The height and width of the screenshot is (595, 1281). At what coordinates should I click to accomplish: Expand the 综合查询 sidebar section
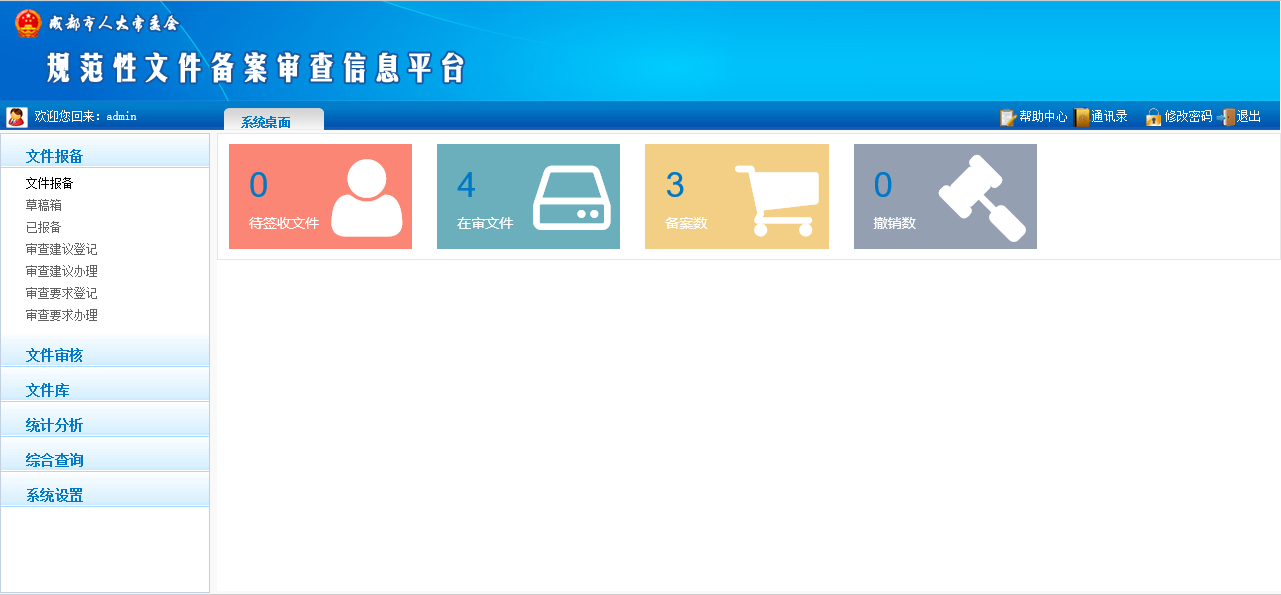(105, 456)
